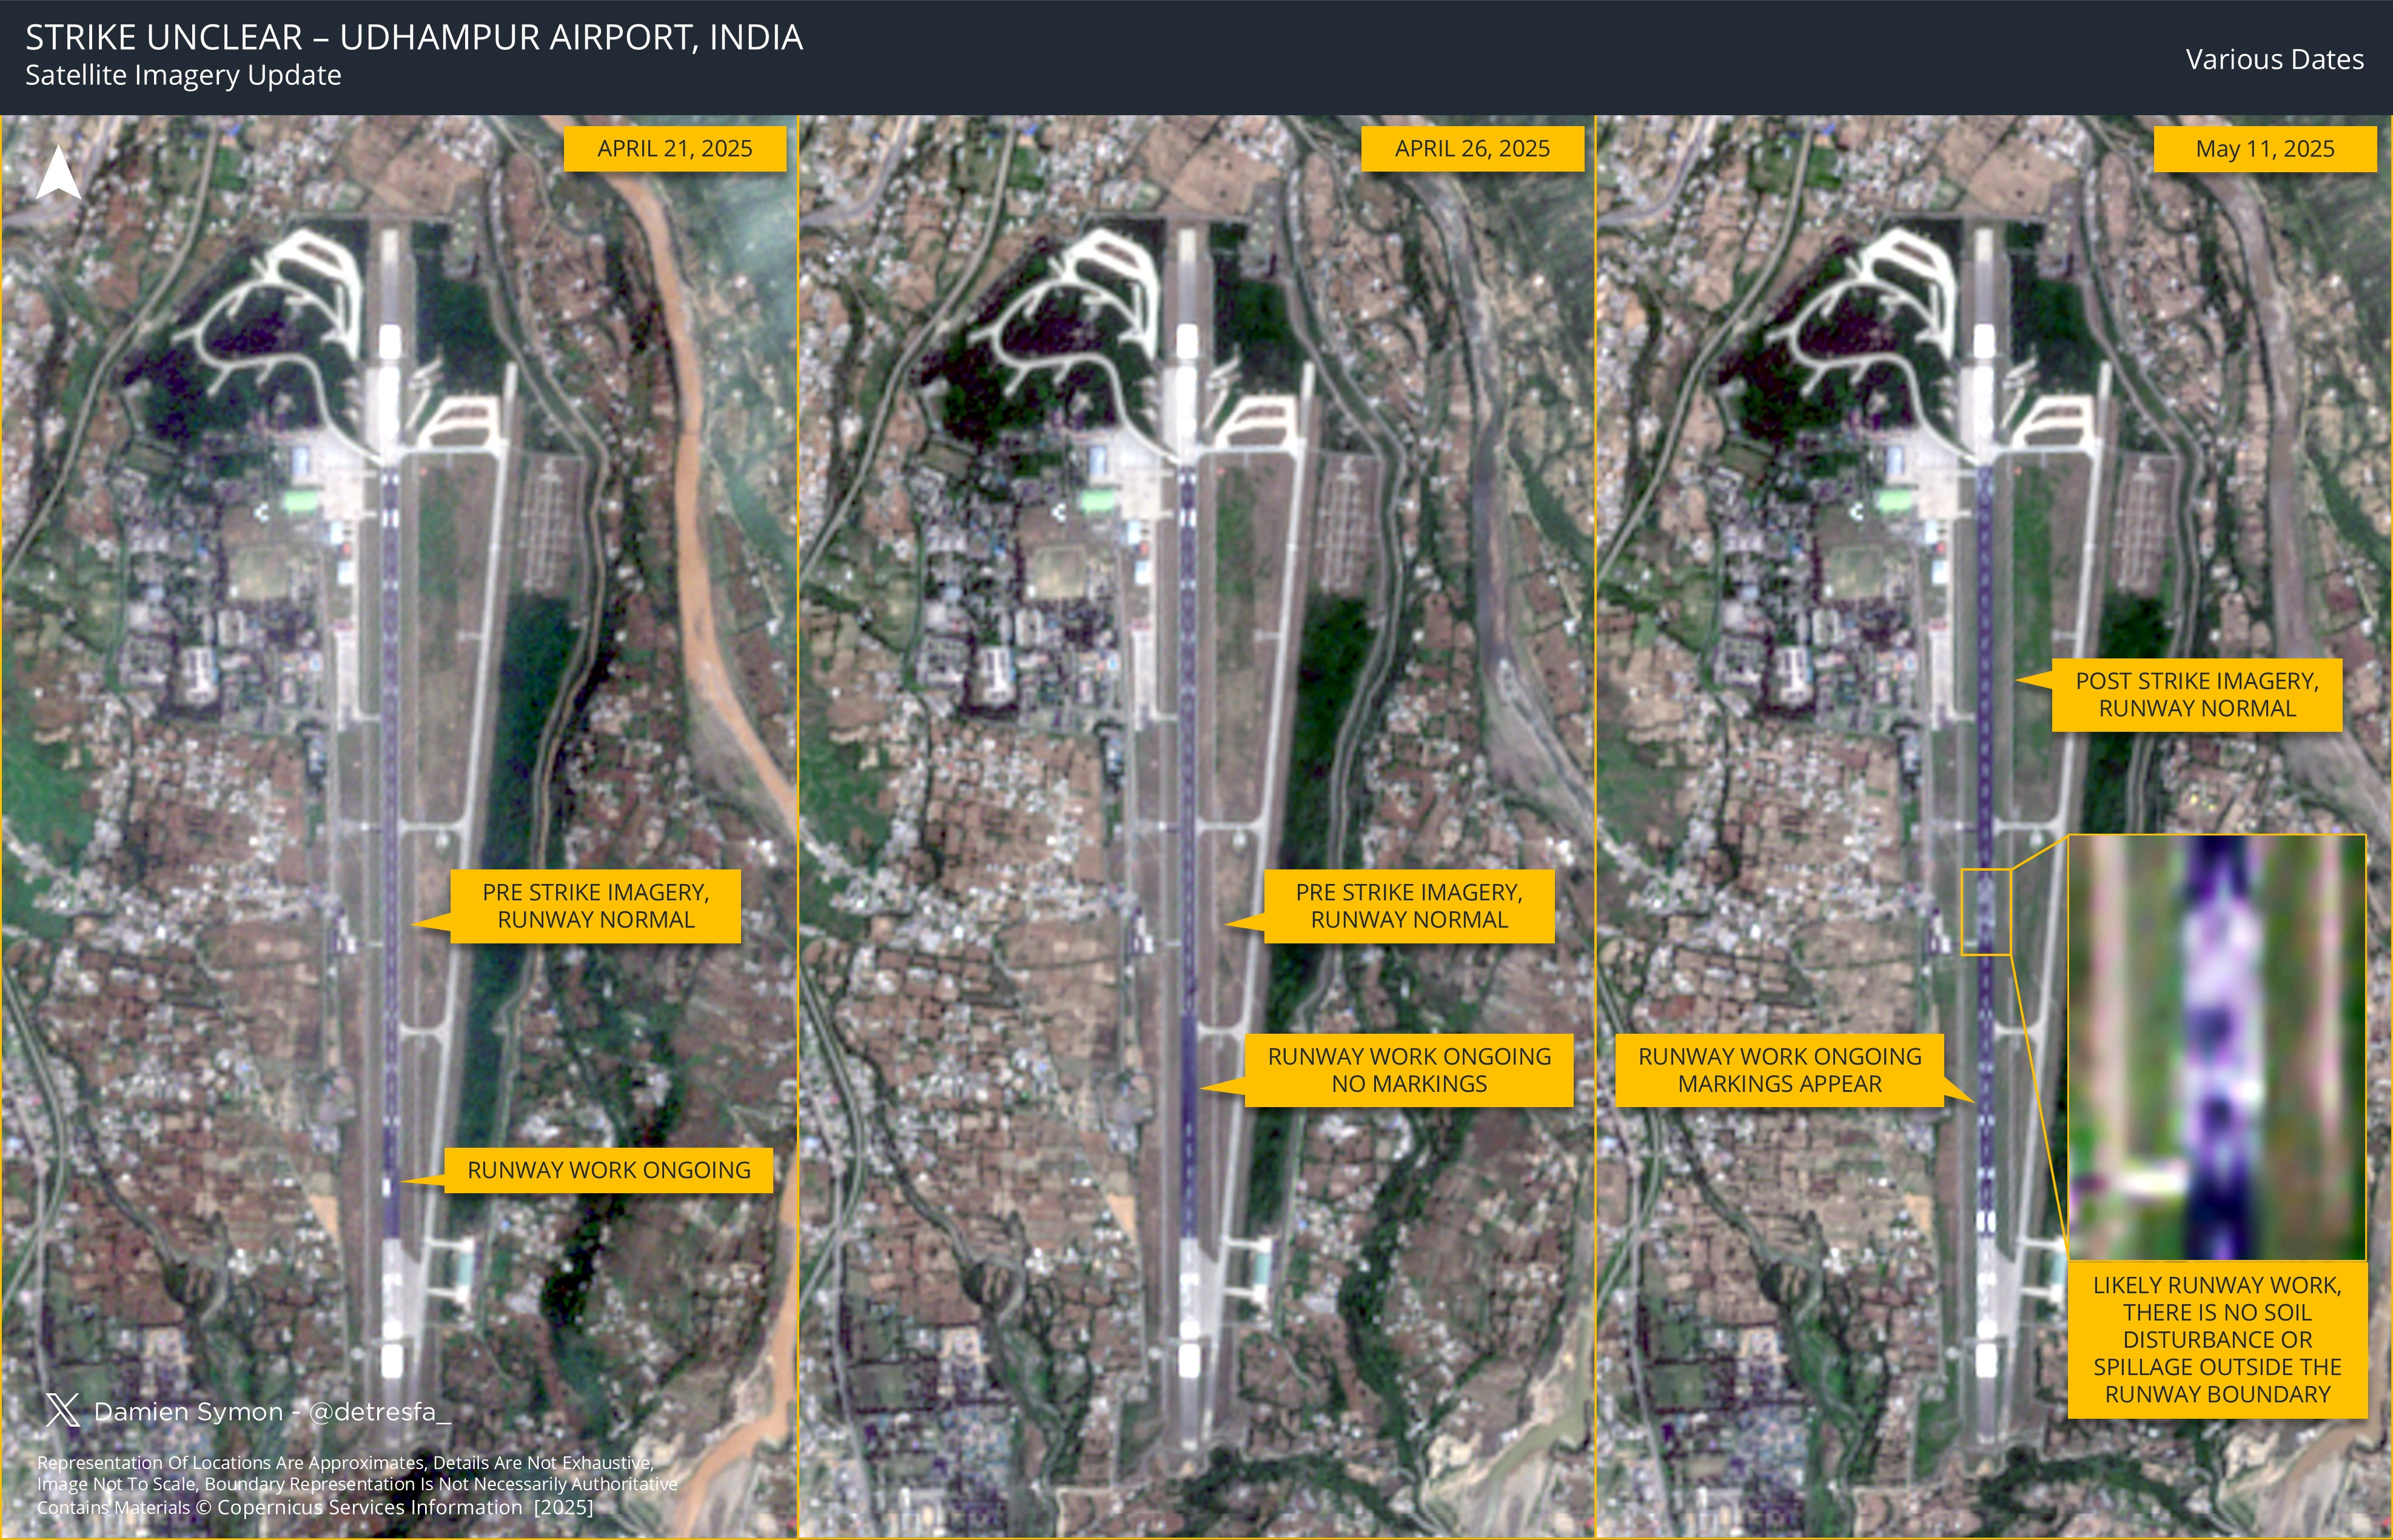Click the 'May 11, 2025' date label
The image size is (2393, 1540).
(2264, 149)
